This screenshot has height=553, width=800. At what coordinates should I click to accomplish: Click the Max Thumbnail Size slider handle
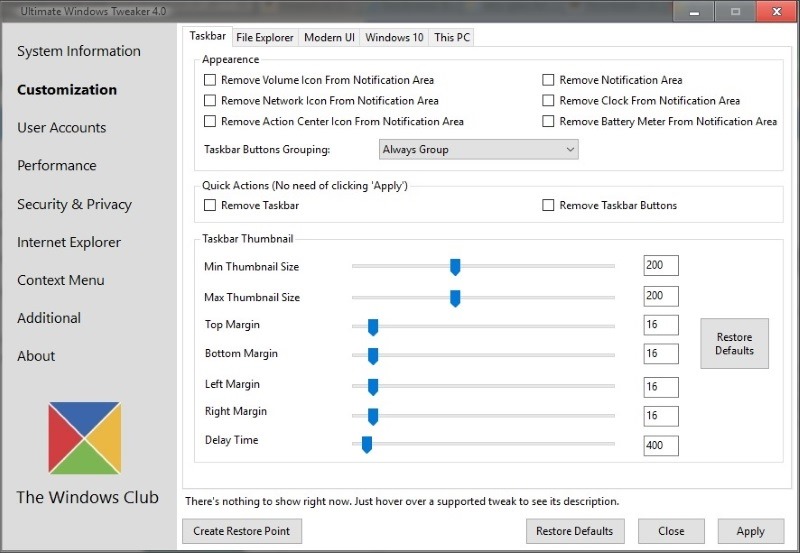click(x=455, y=298)
